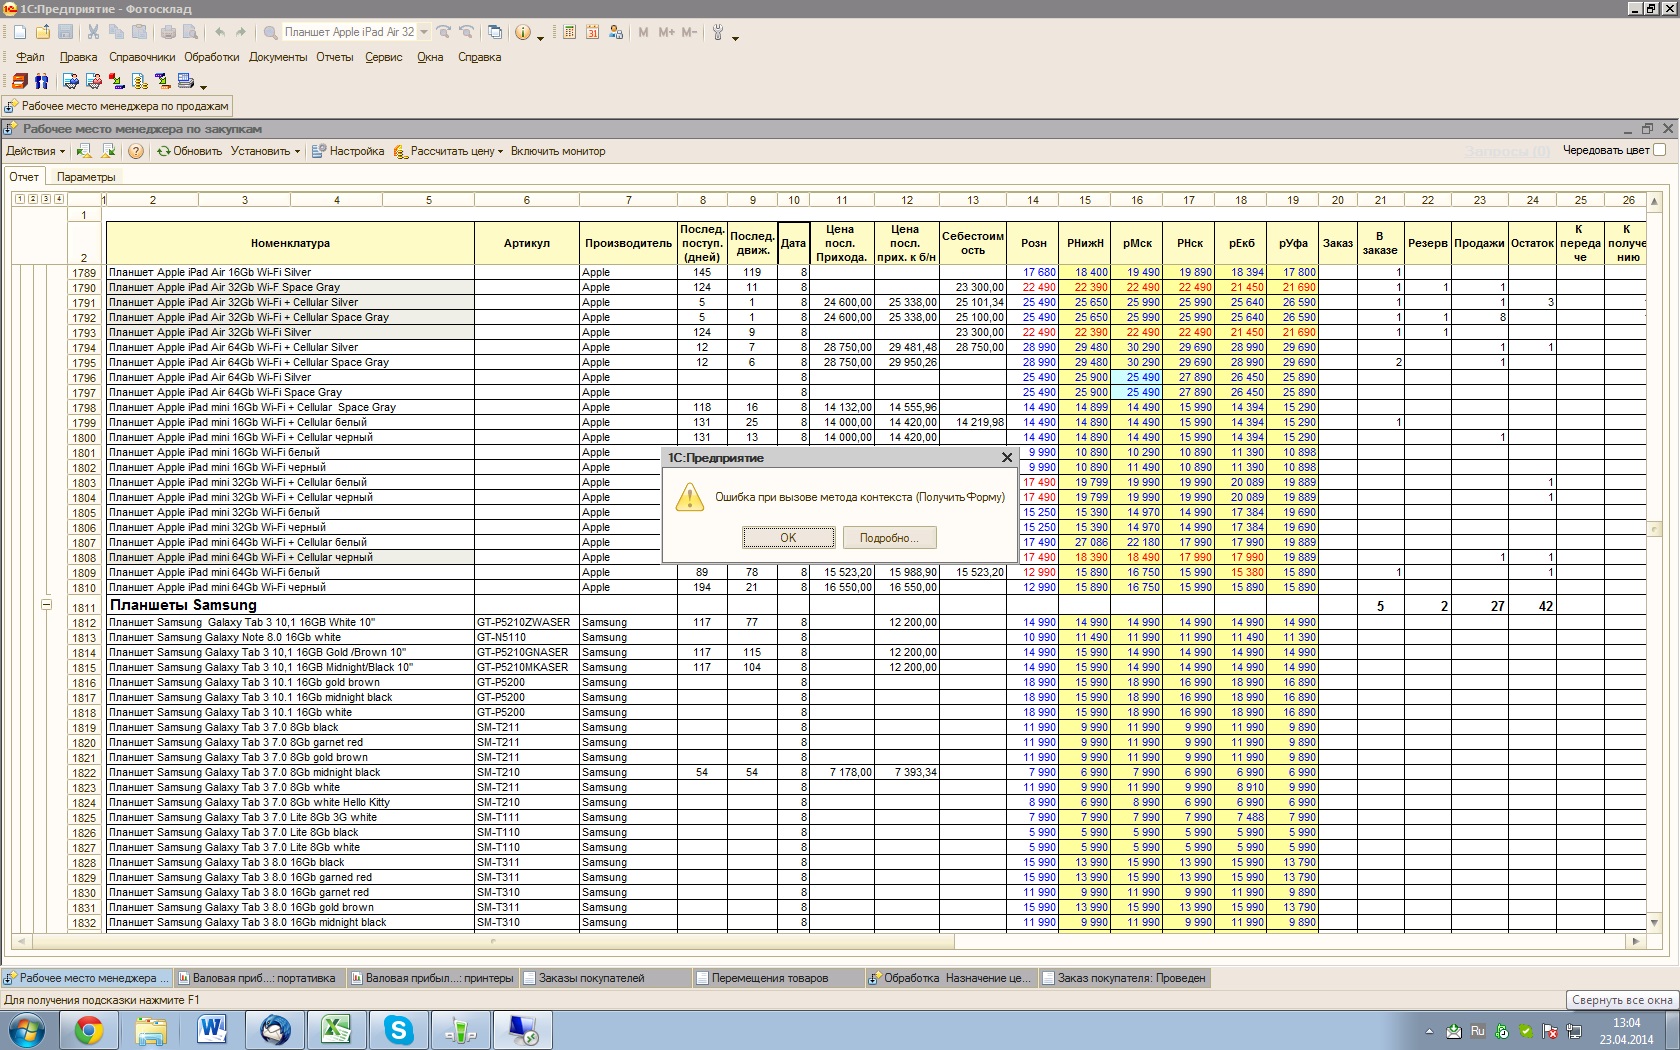Screen dimensions: 1680x1050
Task: Open the Calculator icon
Action: point(569,32)
